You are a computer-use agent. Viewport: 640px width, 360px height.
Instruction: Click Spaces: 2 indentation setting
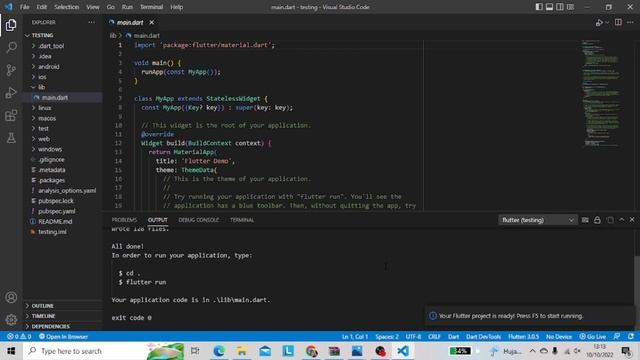387,337
